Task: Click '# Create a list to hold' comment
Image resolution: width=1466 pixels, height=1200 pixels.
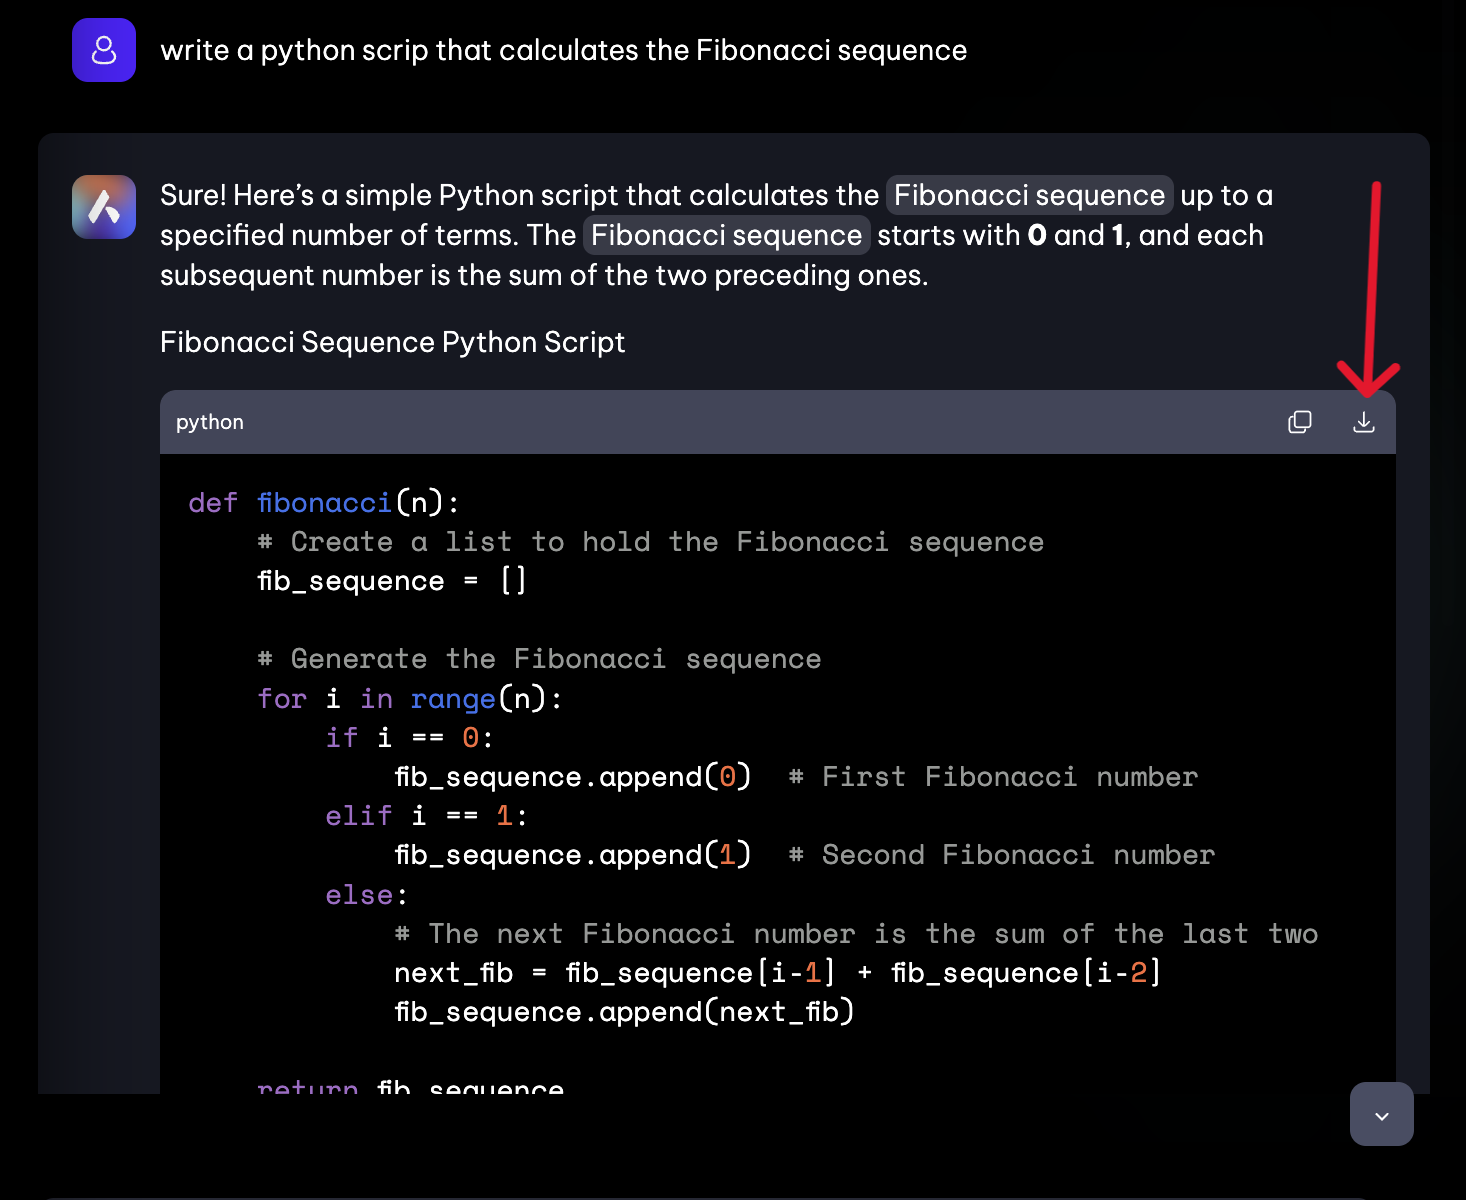Action: click(x=650, y=542)
